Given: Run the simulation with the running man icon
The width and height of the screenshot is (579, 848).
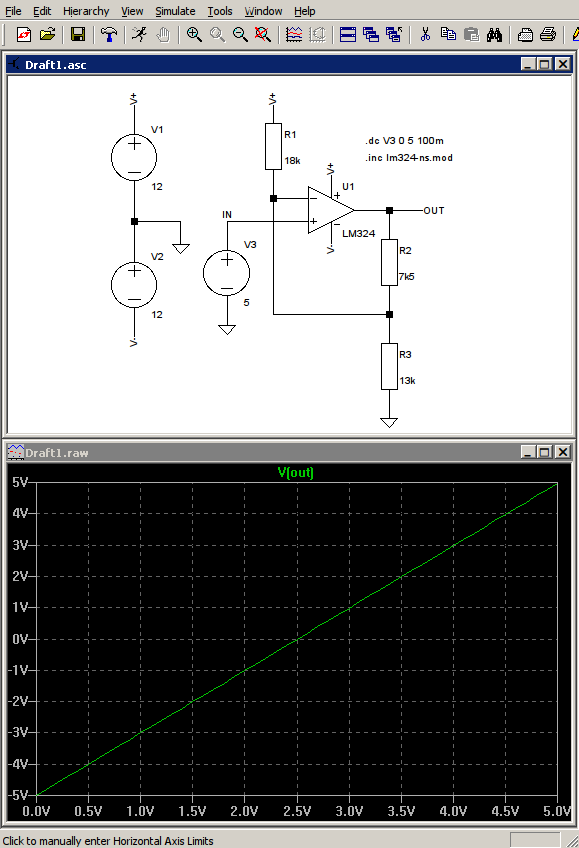Looking at the screenshot, I should [139, 35].
